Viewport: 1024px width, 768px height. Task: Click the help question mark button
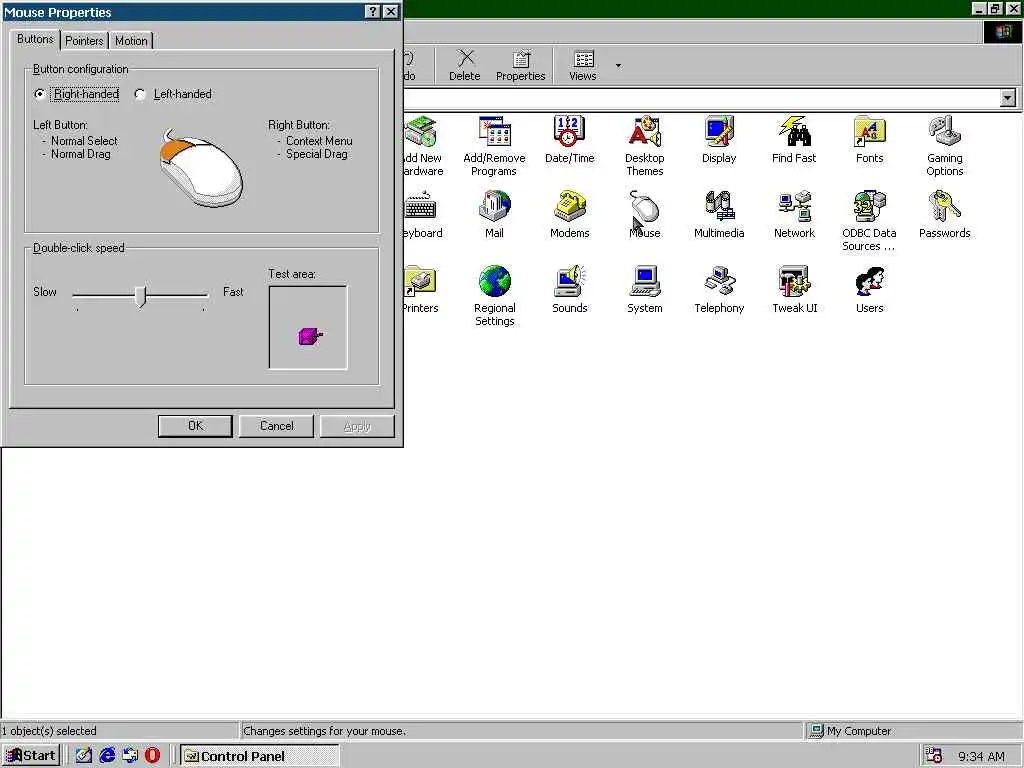click(372, 12)
